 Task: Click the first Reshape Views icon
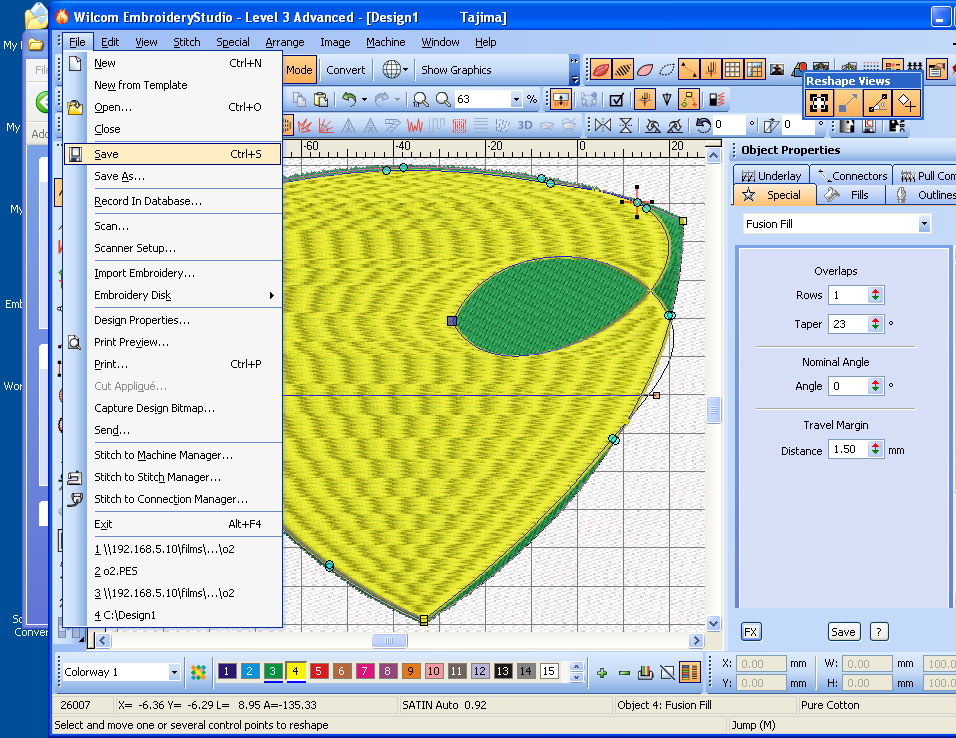click(x=819, y=102)
